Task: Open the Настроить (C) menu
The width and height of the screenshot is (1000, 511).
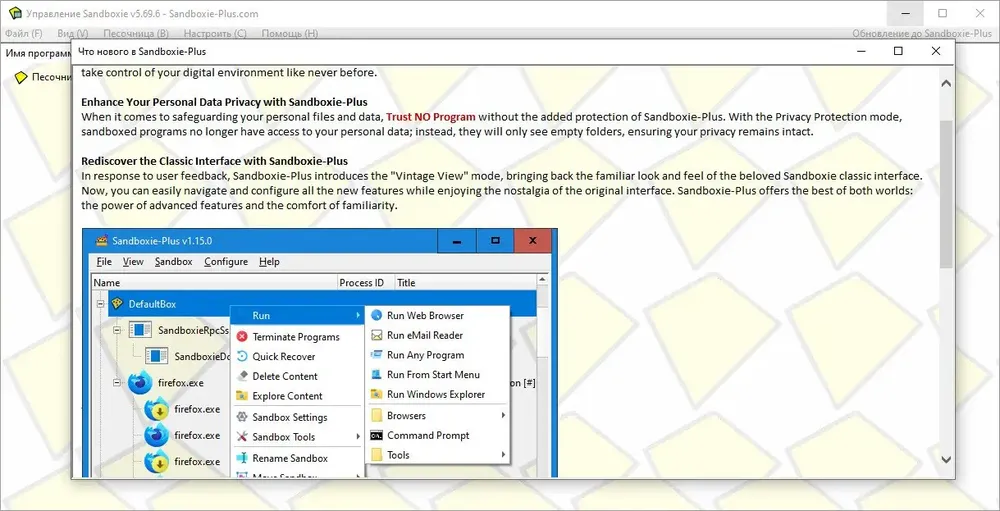Action: (x=215, y=33)
